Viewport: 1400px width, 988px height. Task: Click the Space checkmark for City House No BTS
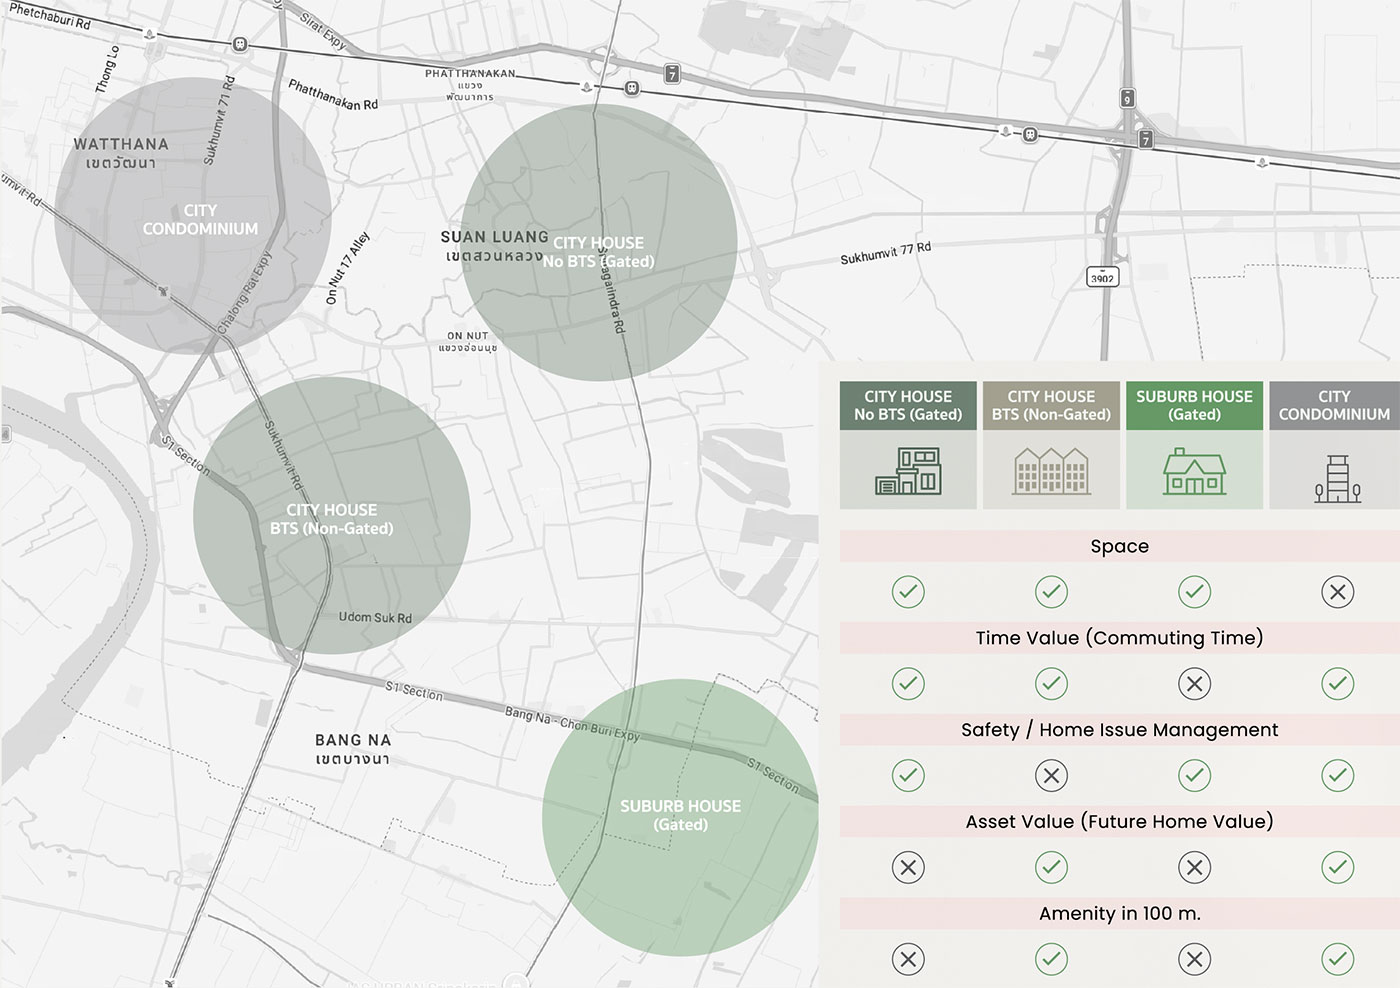908,592
